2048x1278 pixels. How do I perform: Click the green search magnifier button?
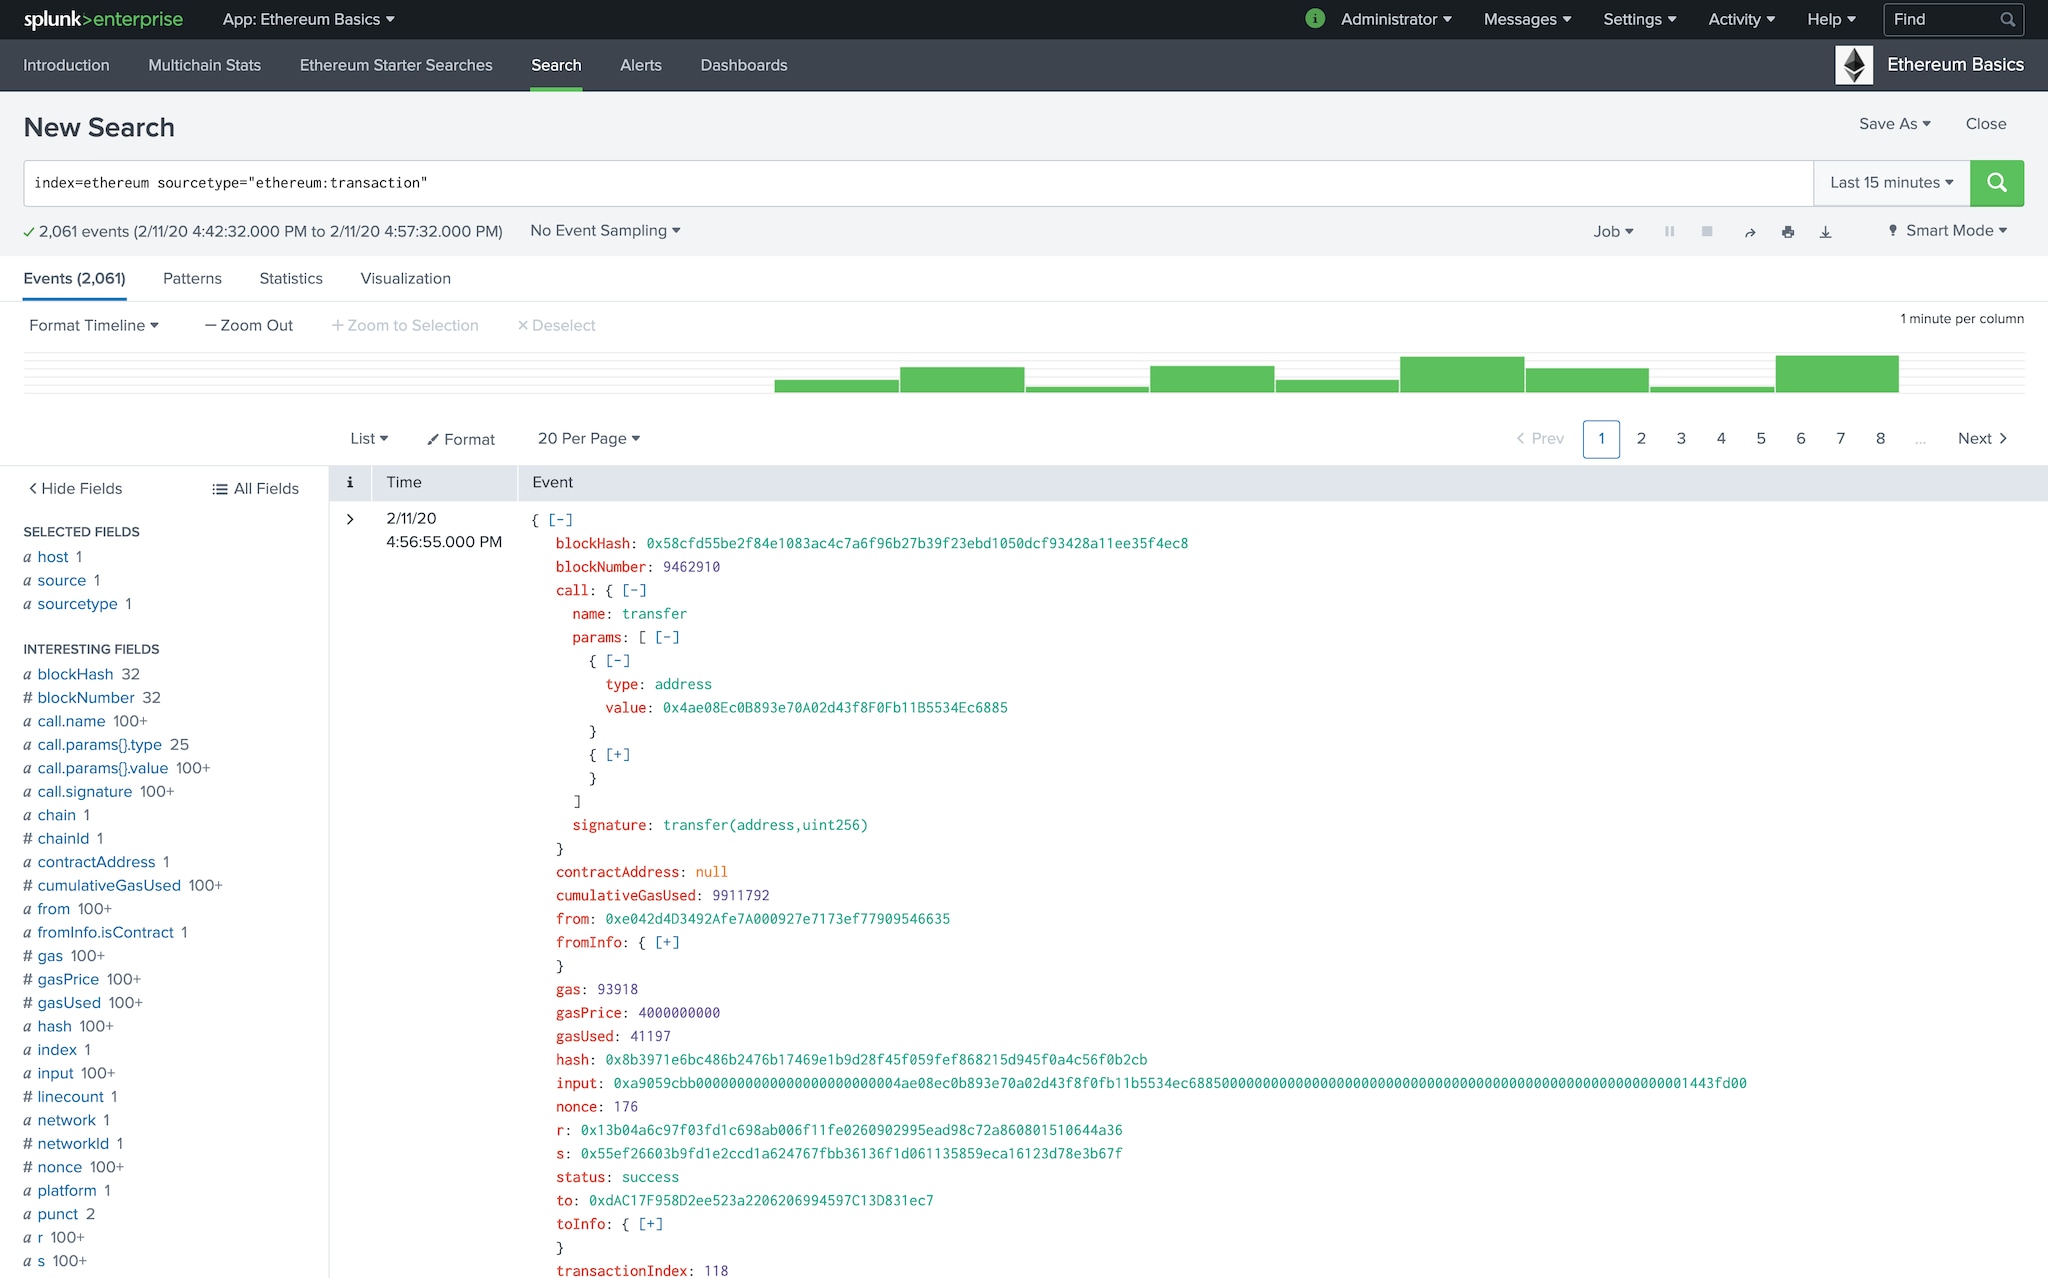pos(1996,183)
